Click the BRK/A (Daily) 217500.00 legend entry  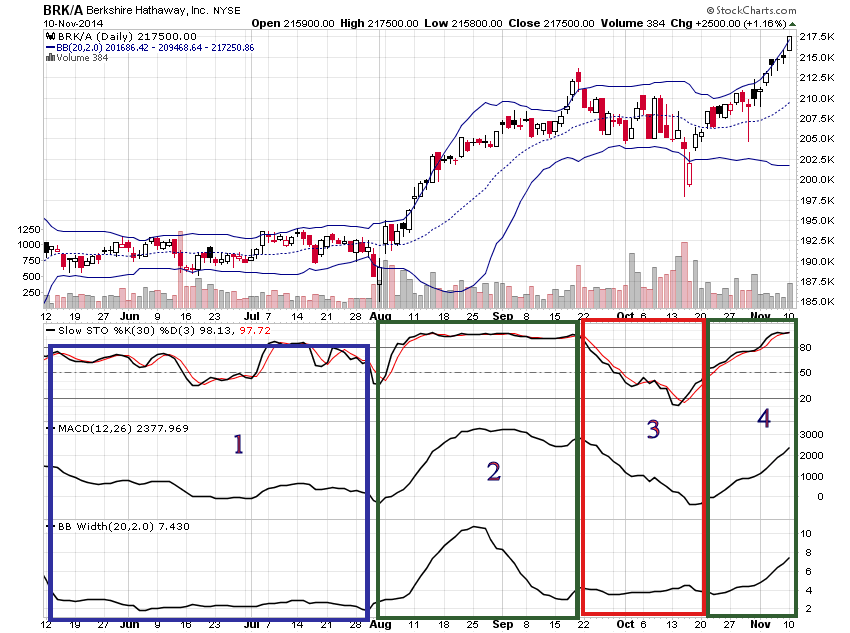pyautogui.click(x=127, y=36)
